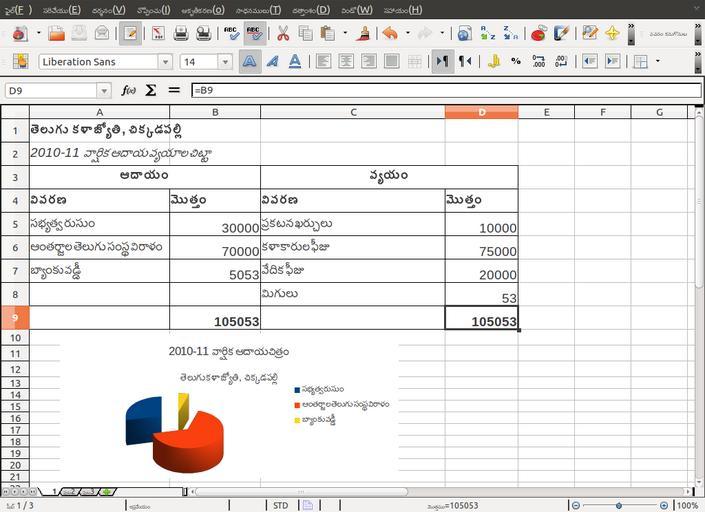Image resolution: width=705 pixels, height=512 pixels.
Task: Toggle AutoSpellcheck button
Action: [255, 34]
